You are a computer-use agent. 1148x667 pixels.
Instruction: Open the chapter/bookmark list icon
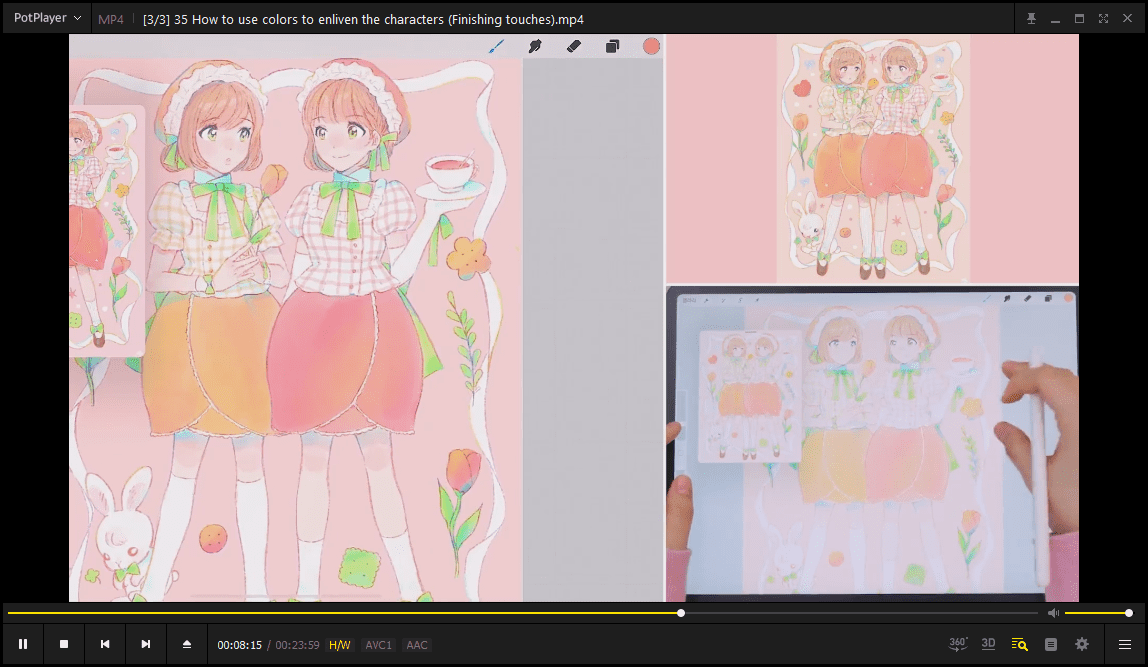[1051, 644]
